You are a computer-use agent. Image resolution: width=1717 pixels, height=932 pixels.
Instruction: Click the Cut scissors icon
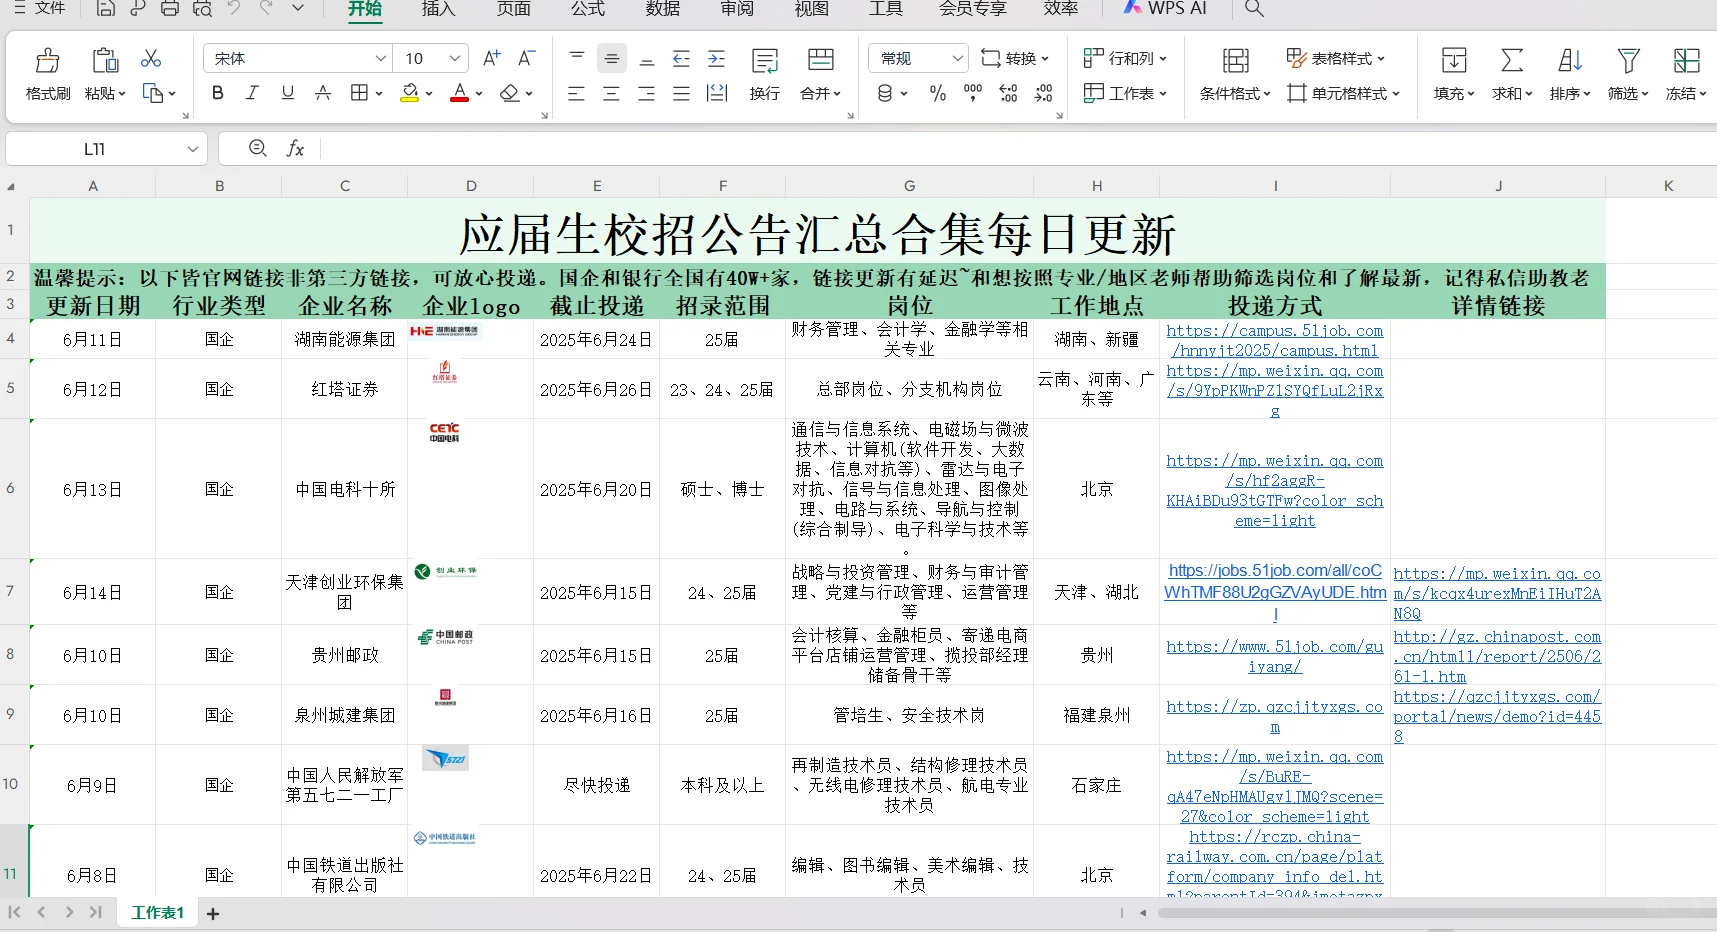tap(151, 59)
